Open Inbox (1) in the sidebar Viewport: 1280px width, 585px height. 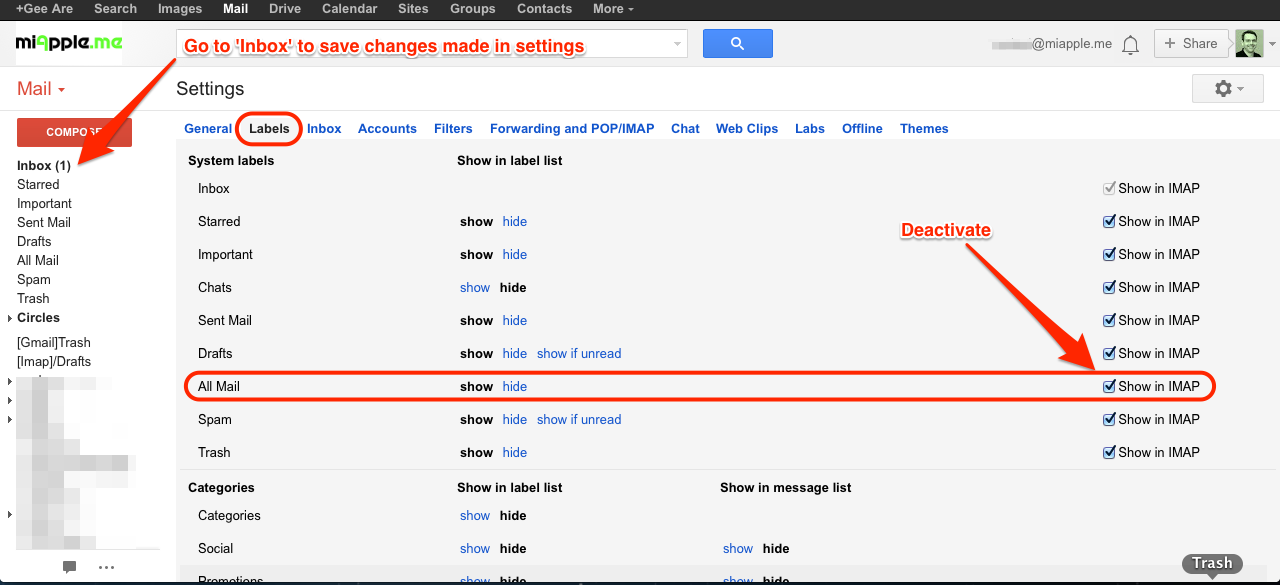point(43,166)
